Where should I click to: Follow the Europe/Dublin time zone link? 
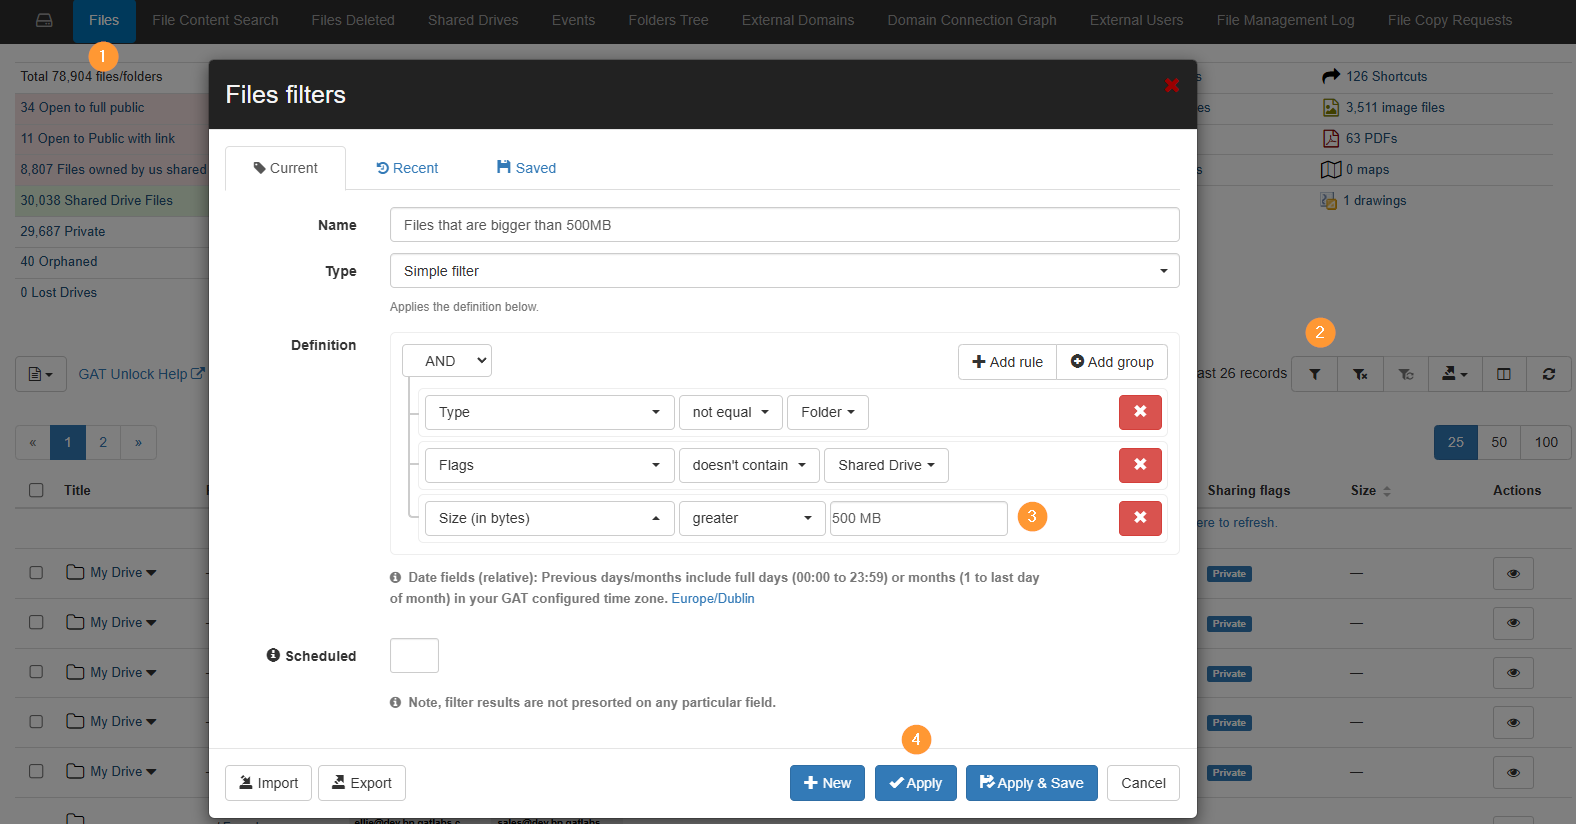coord(712,599)
